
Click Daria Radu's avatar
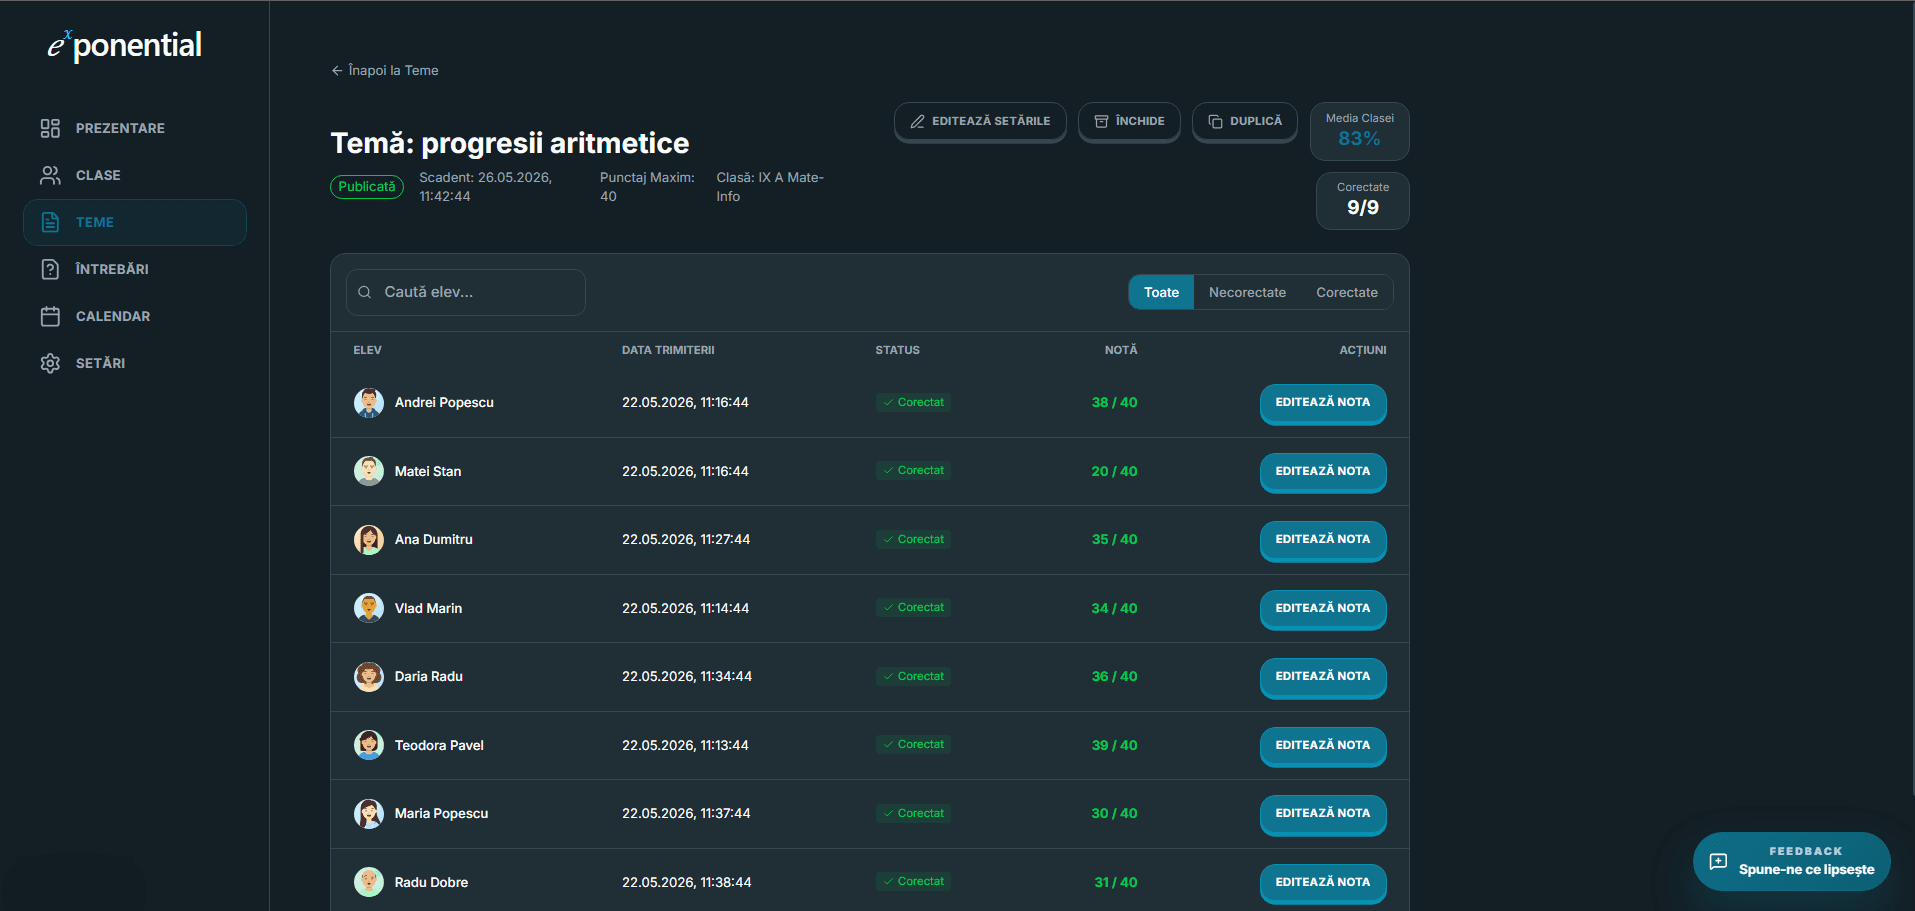tap(369, 677)
